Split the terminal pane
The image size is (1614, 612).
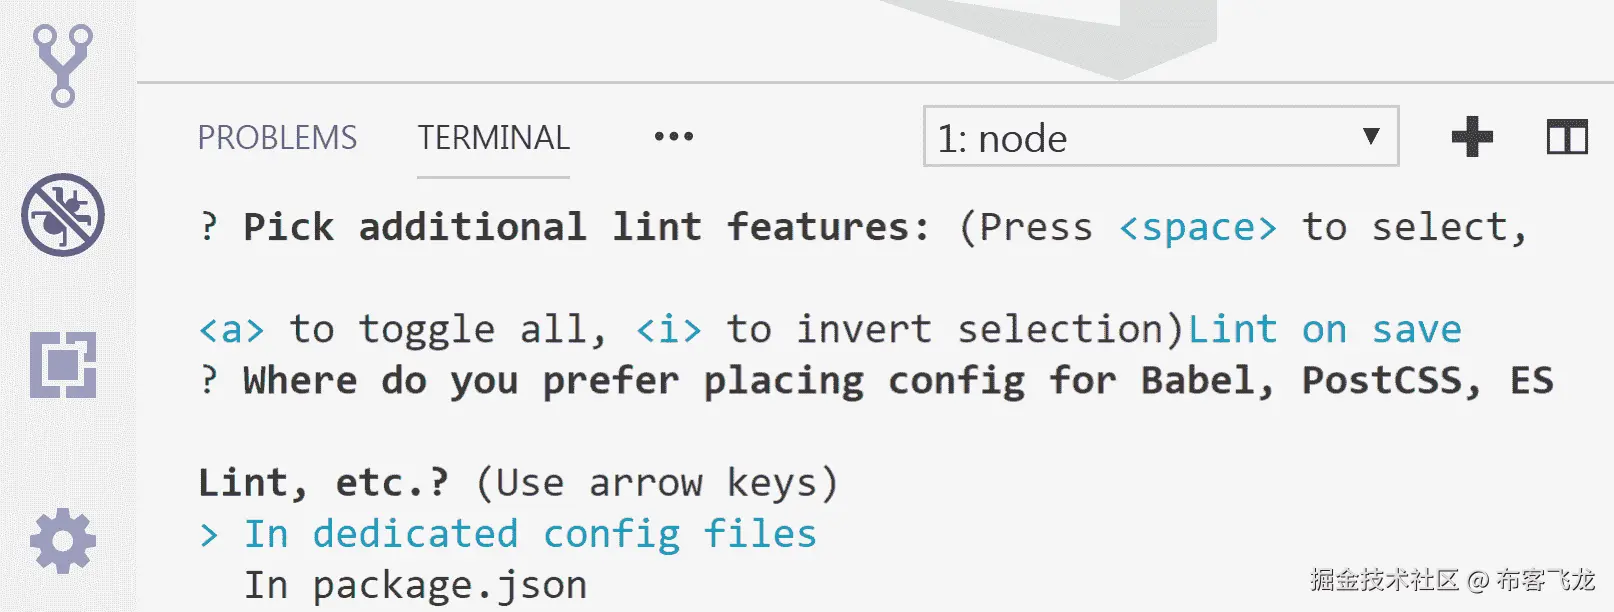point(1567,137)
